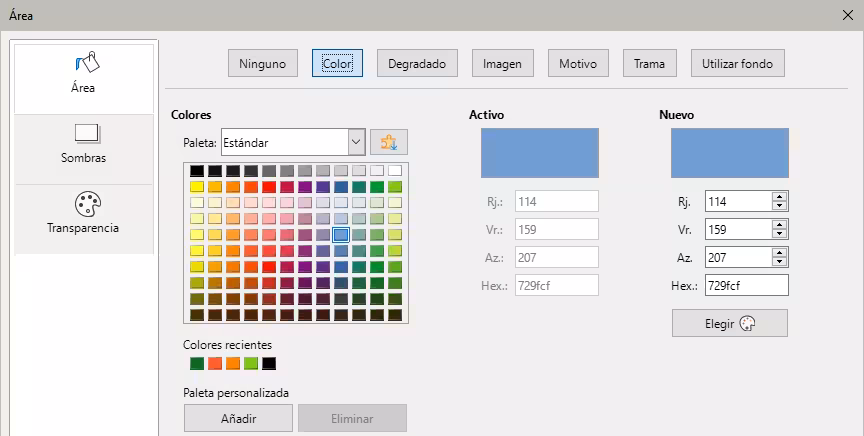Open the Paleta dropdown list
Viewport: 864px width, 436px height.
(293, 142)
